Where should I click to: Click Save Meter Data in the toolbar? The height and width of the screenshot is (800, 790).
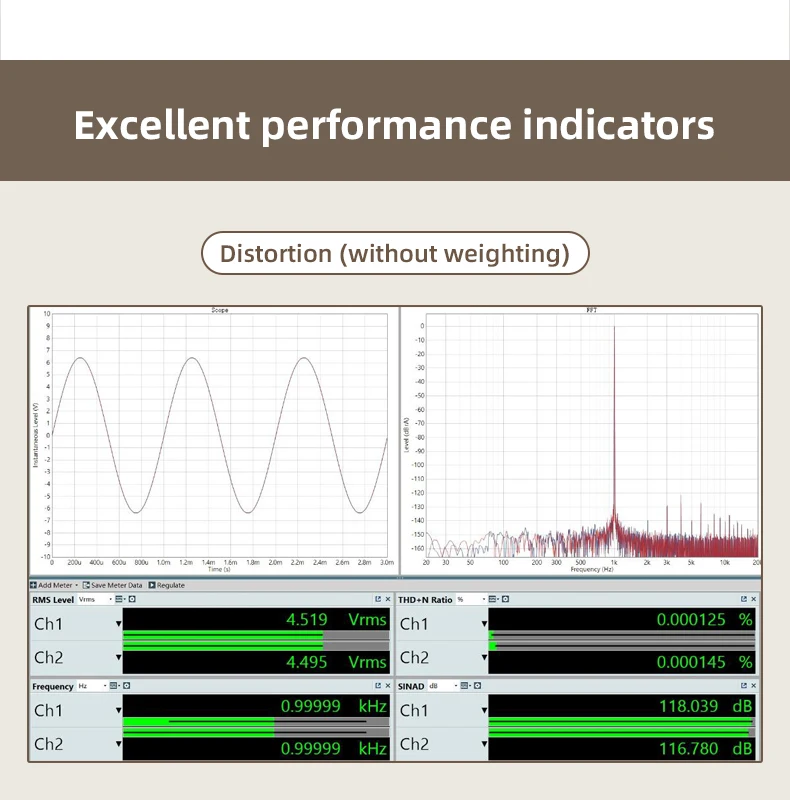tap(112, 585)
